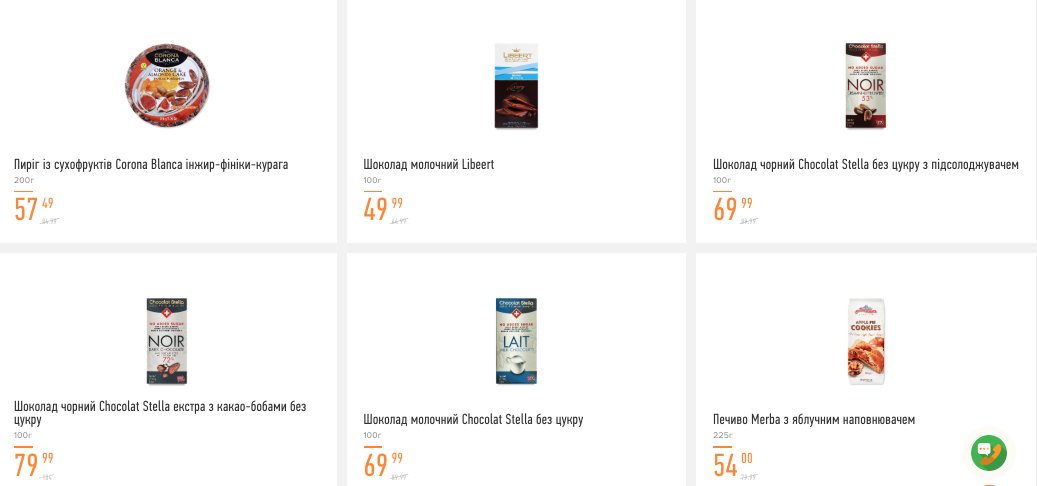Click the 49.99 price of Libeert chocolate
Viewport: 1037px width, 486px height.
point(383,209)
